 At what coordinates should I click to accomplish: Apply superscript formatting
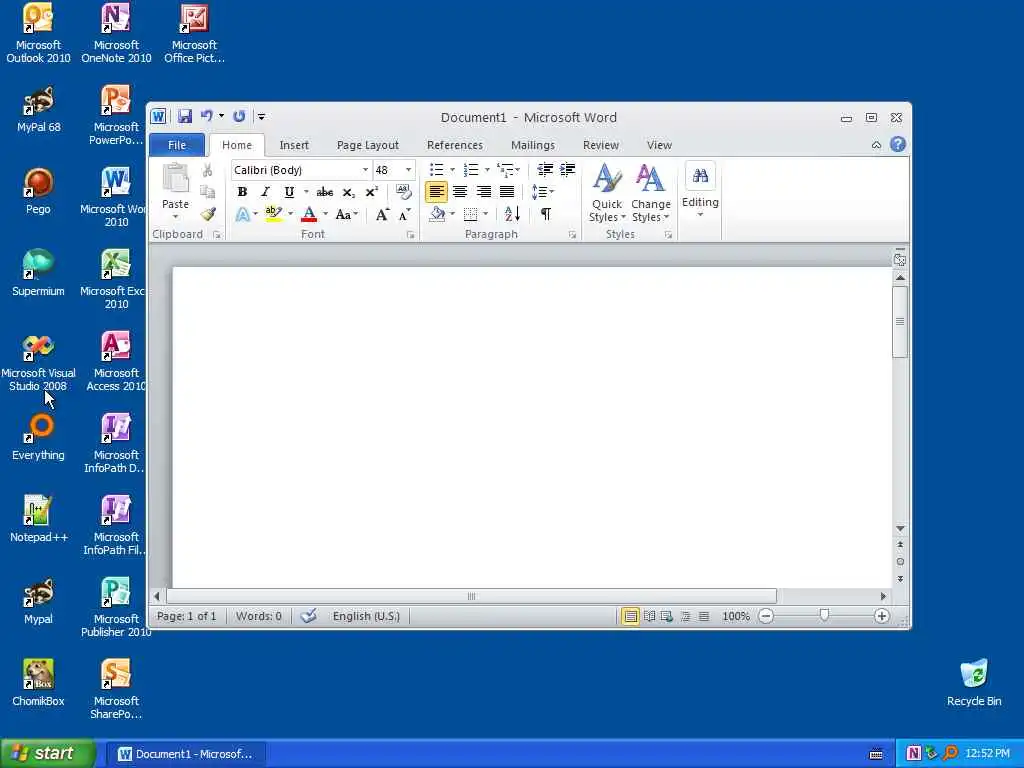pos(372,192)
